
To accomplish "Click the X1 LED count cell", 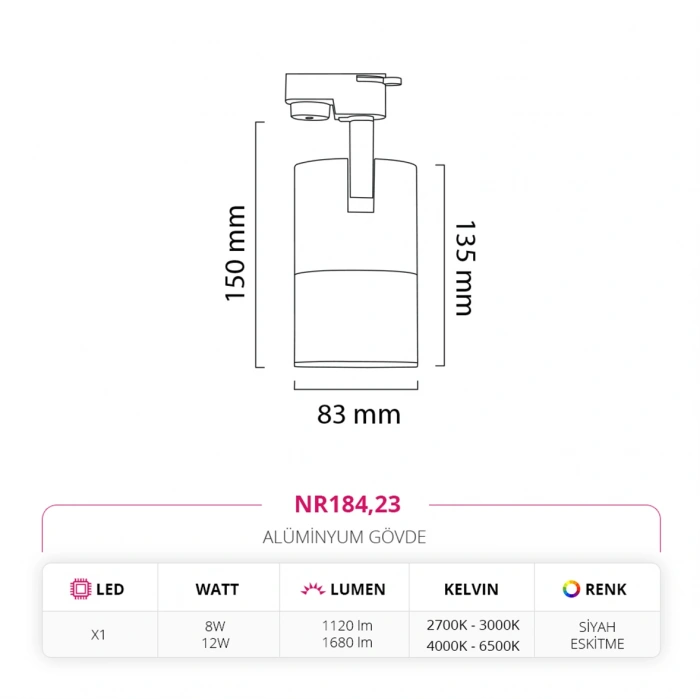I will [x=99, y=634].
